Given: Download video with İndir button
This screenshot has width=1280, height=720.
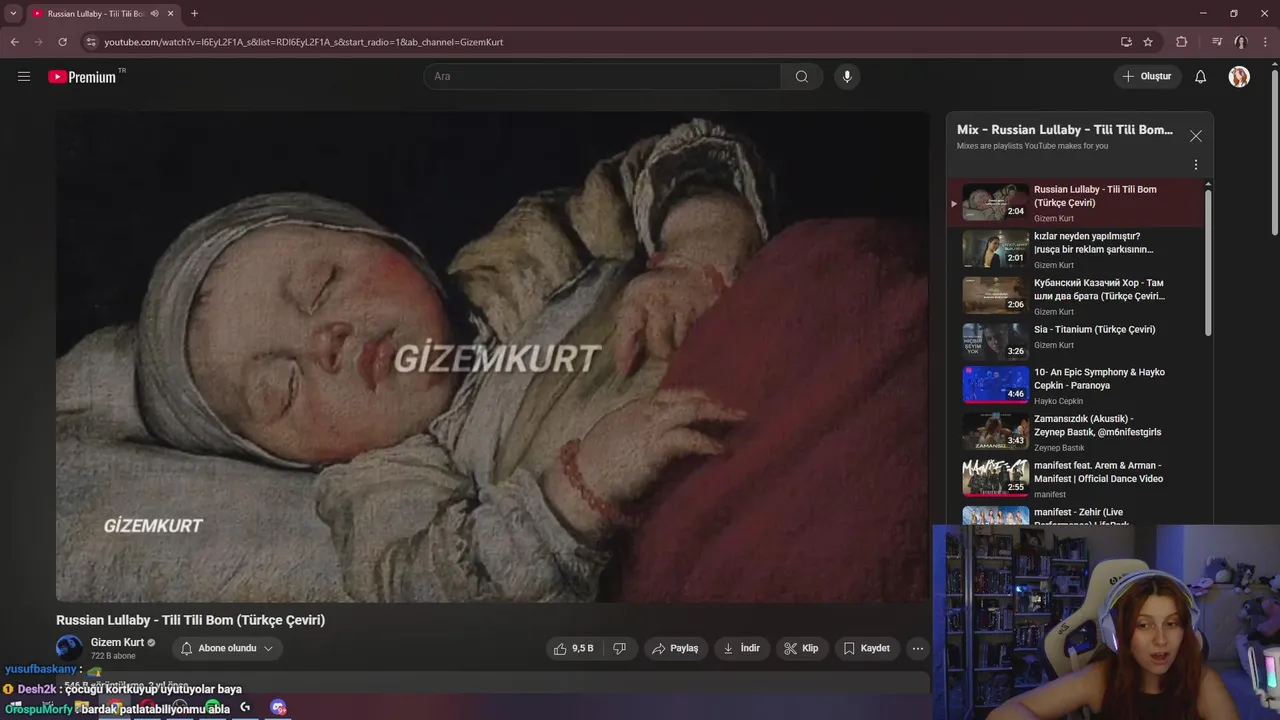Looking at the screenshot, I should [742, 648].
